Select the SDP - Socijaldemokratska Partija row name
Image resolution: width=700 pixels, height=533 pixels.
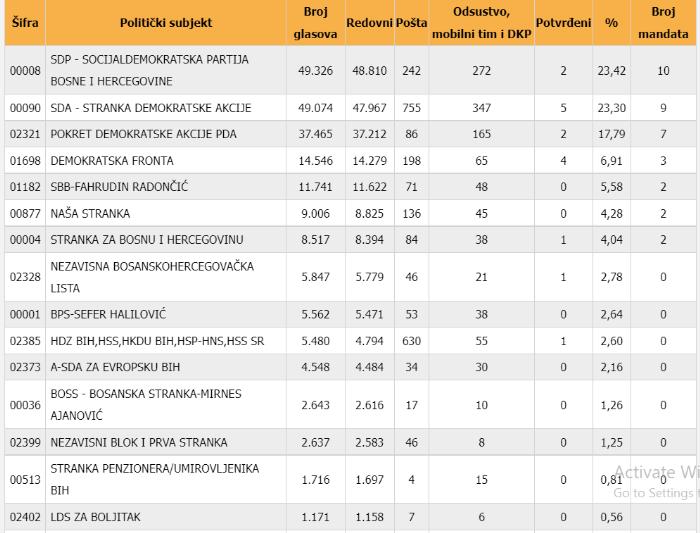149,70
